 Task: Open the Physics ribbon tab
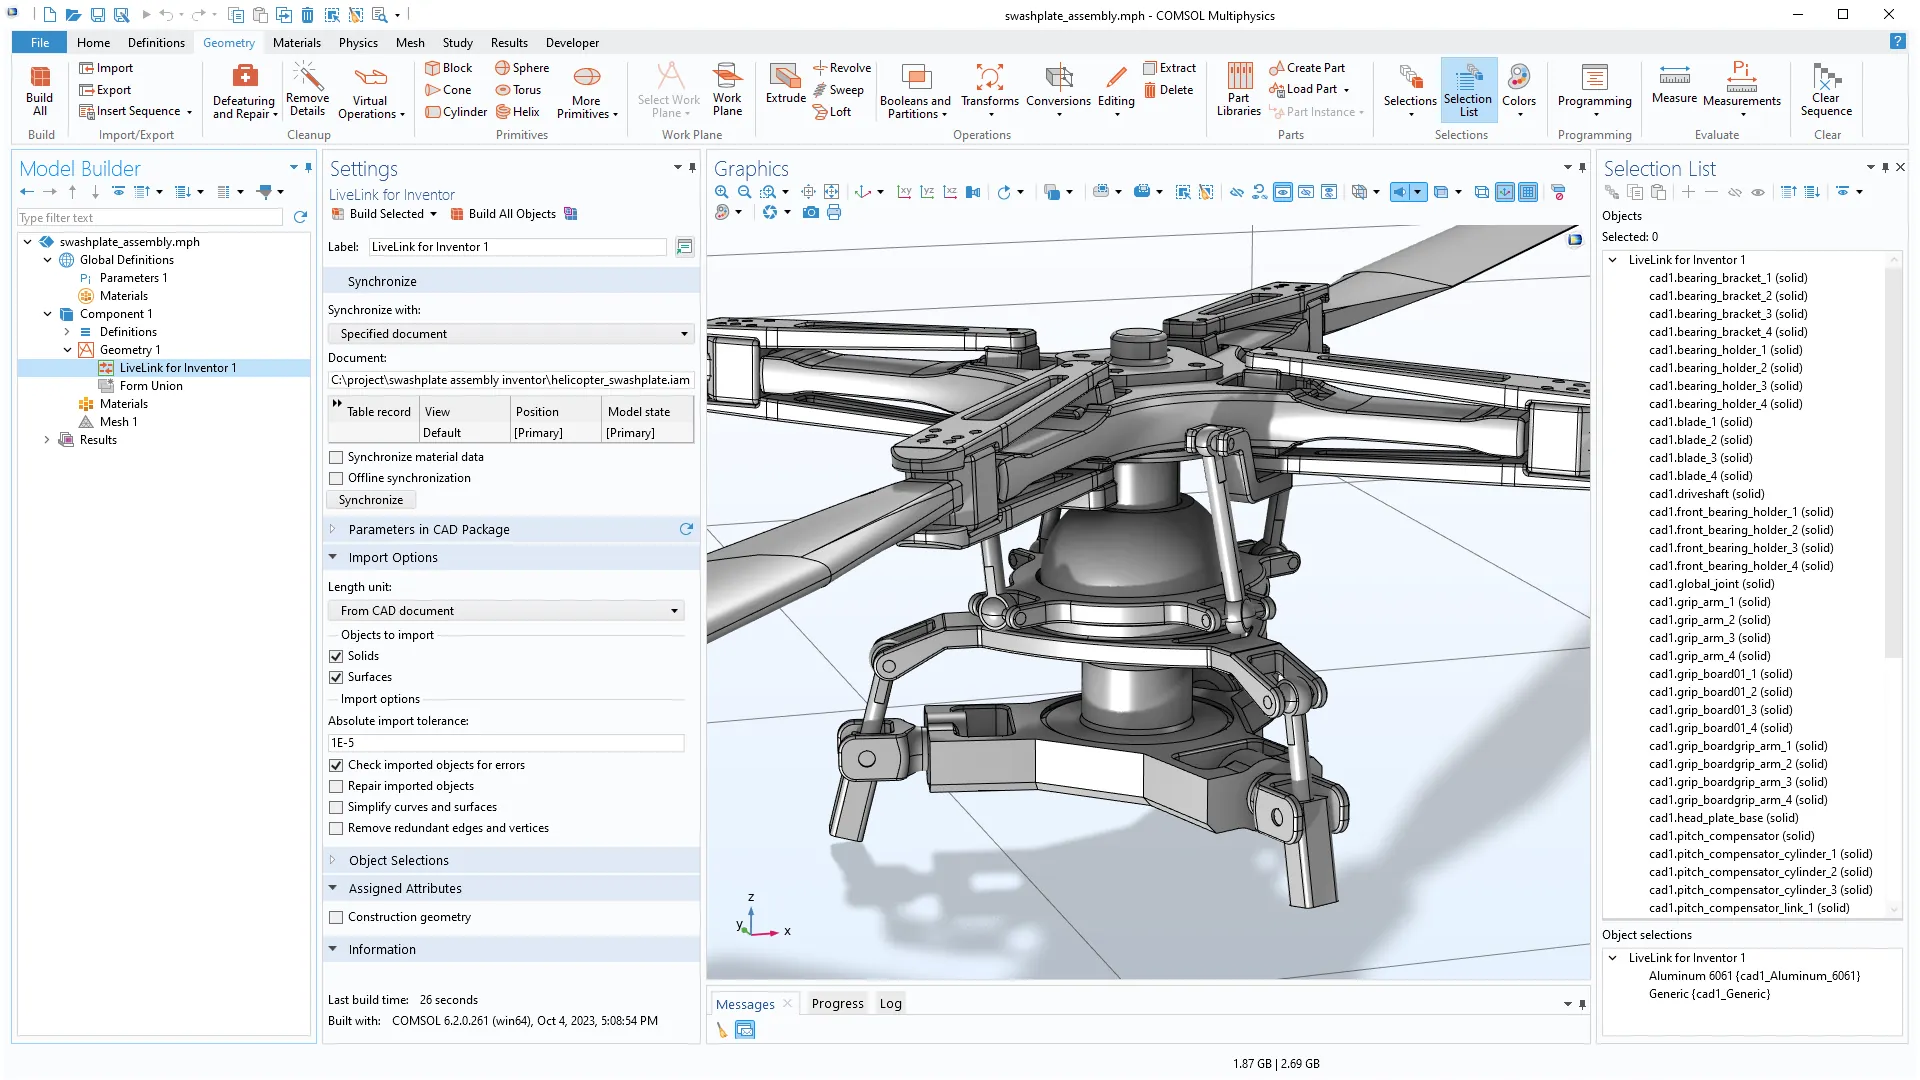coord(358,43)
